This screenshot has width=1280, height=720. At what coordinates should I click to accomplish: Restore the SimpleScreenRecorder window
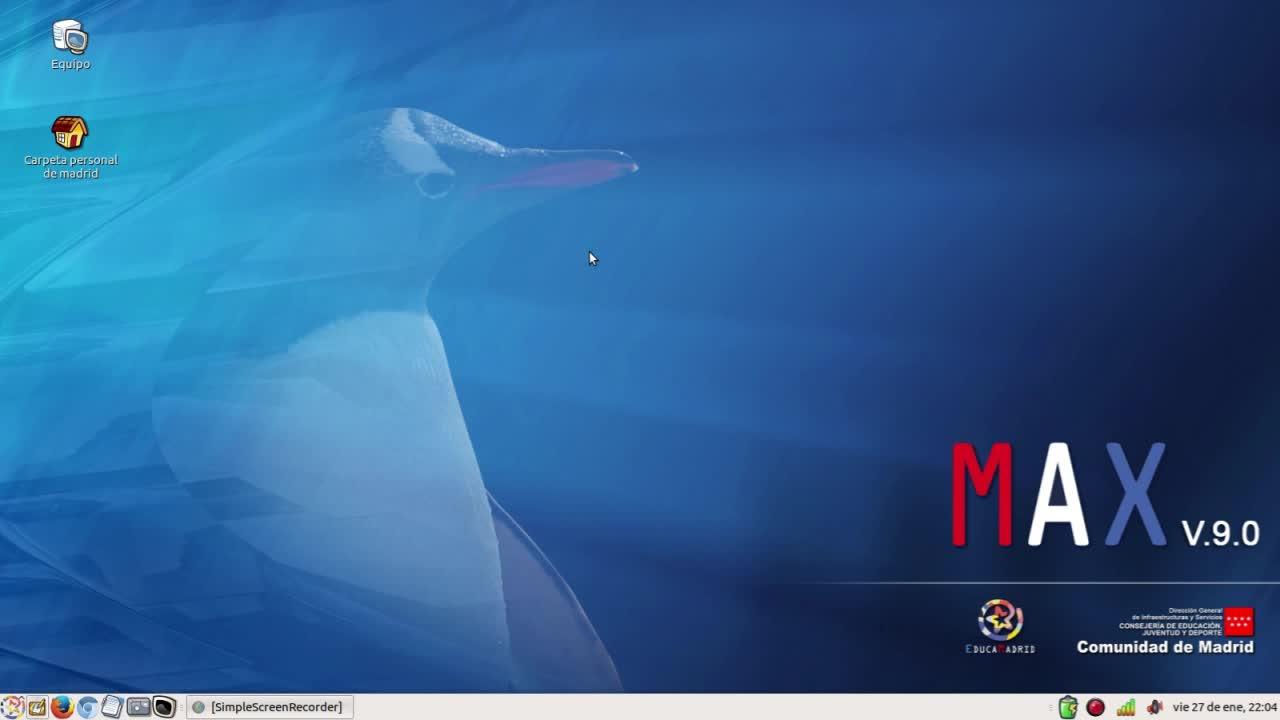coord(269,707)
